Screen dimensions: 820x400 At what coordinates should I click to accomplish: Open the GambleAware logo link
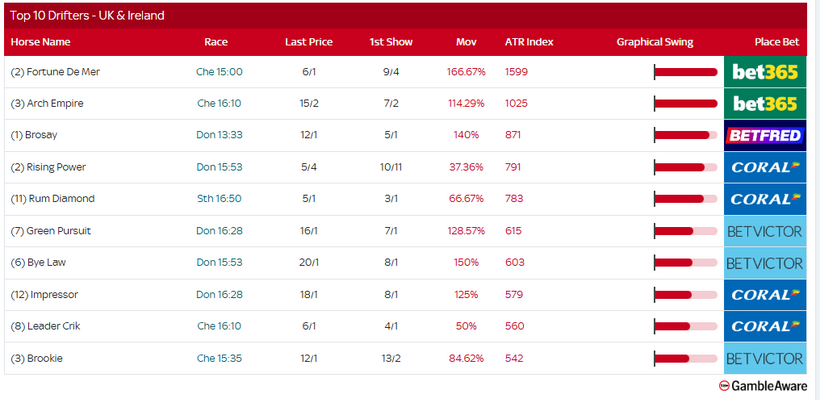point(761,386)
